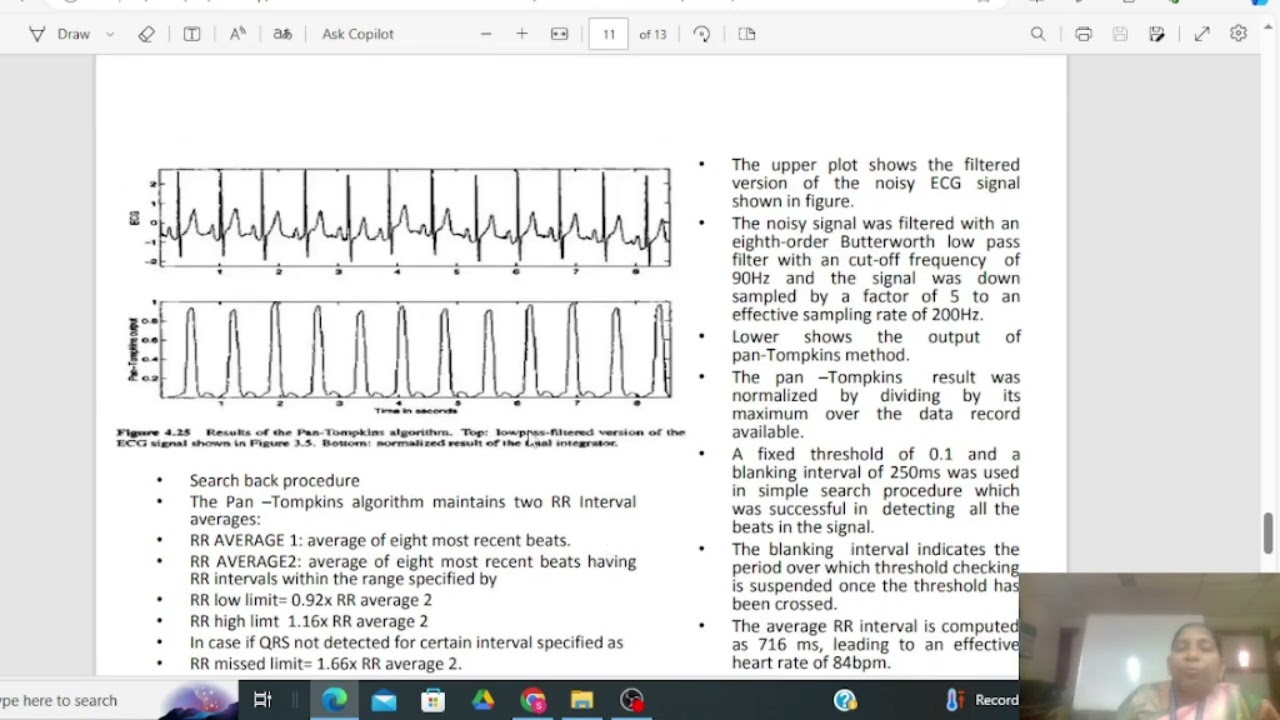This screenshot has width=1280, height=720.
Task: Open PDF Find search icon
Action: click(1038, 34)
